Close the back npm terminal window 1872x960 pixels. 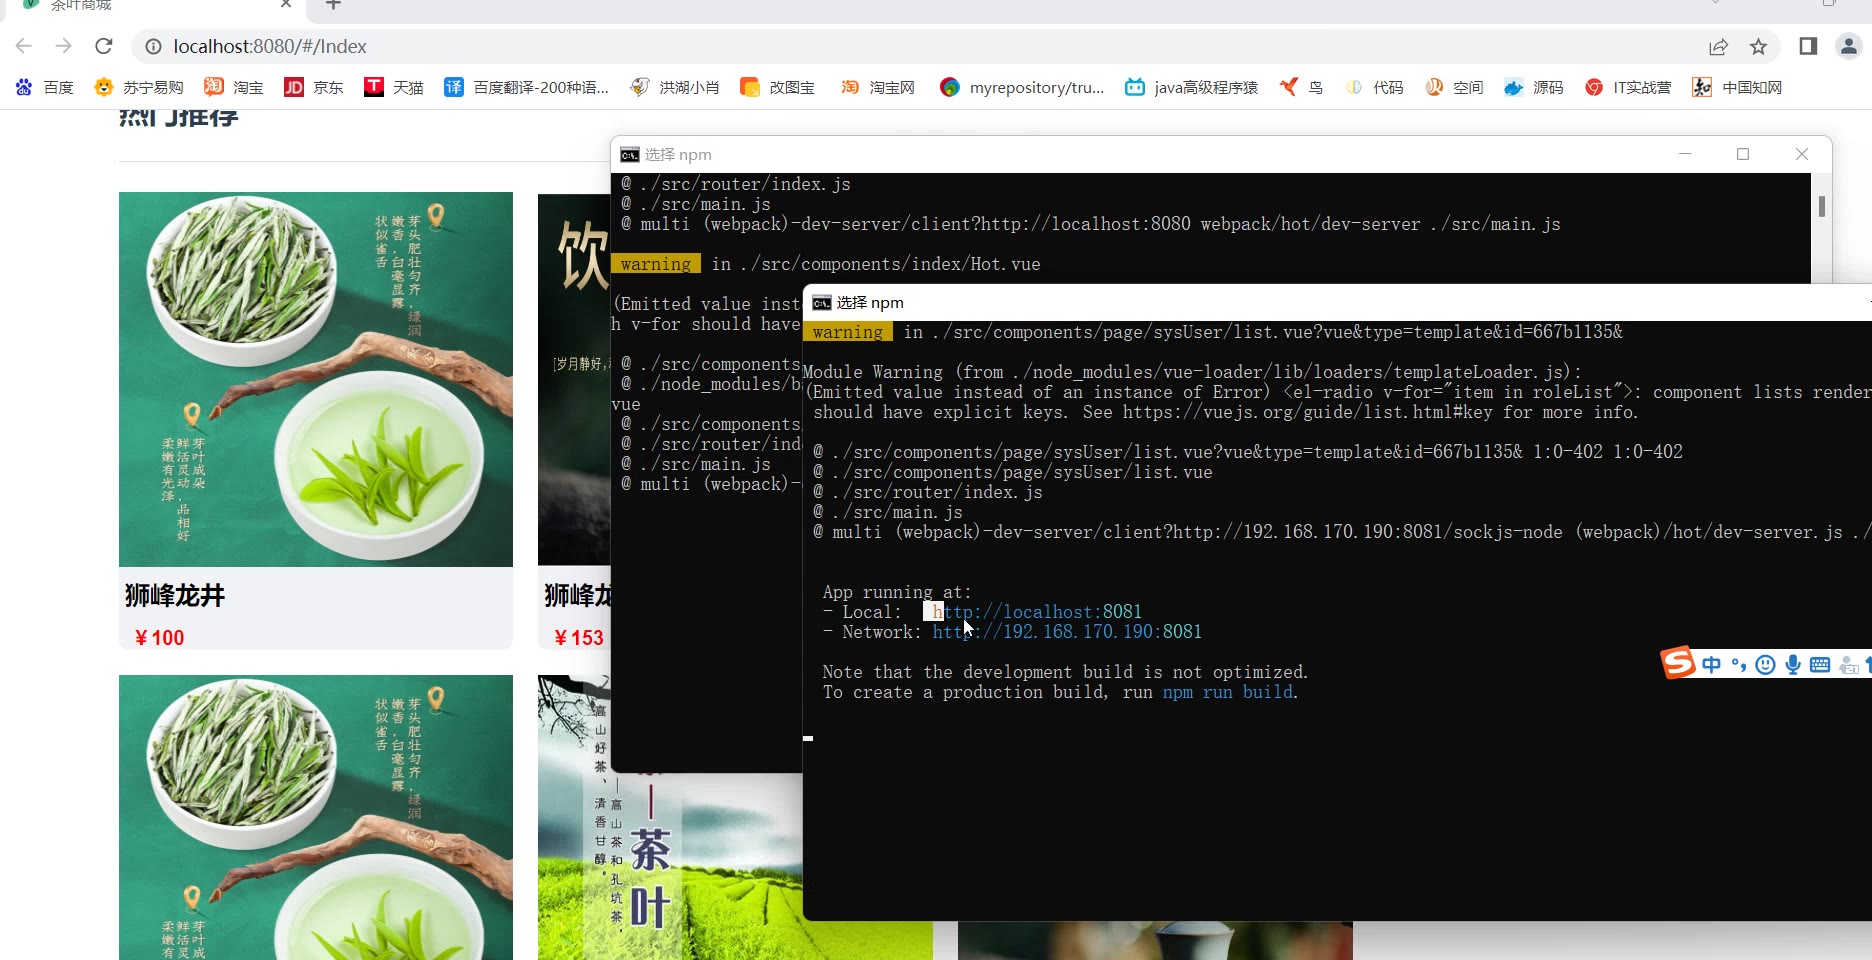click(1802, 154)
